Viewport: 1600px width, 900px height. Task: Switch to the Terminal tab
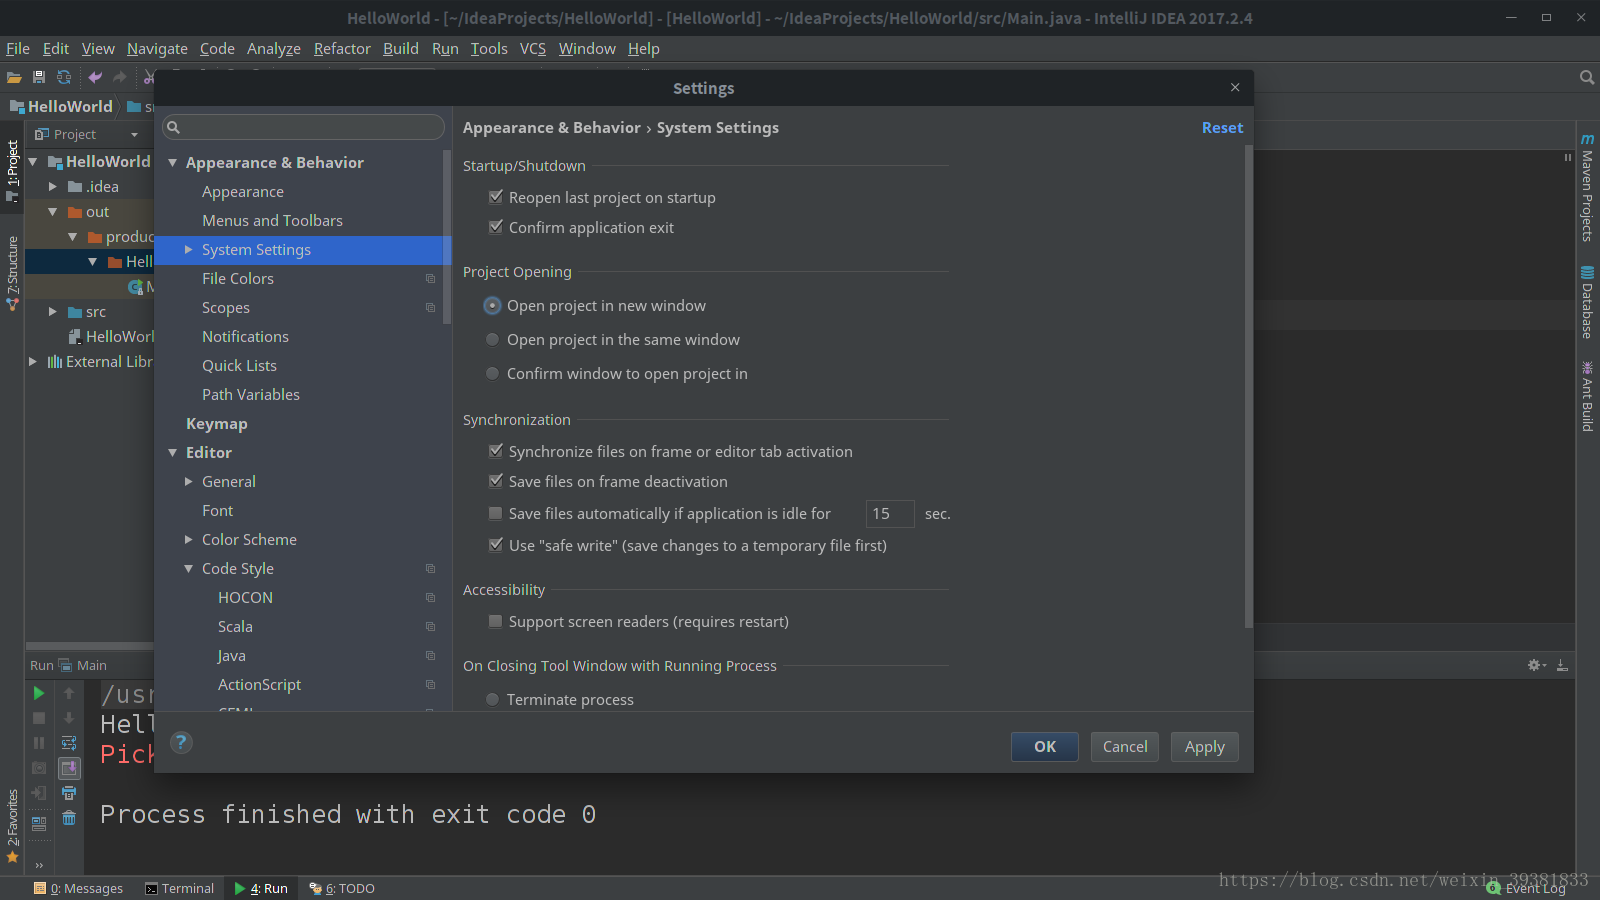tap(180, 888)
